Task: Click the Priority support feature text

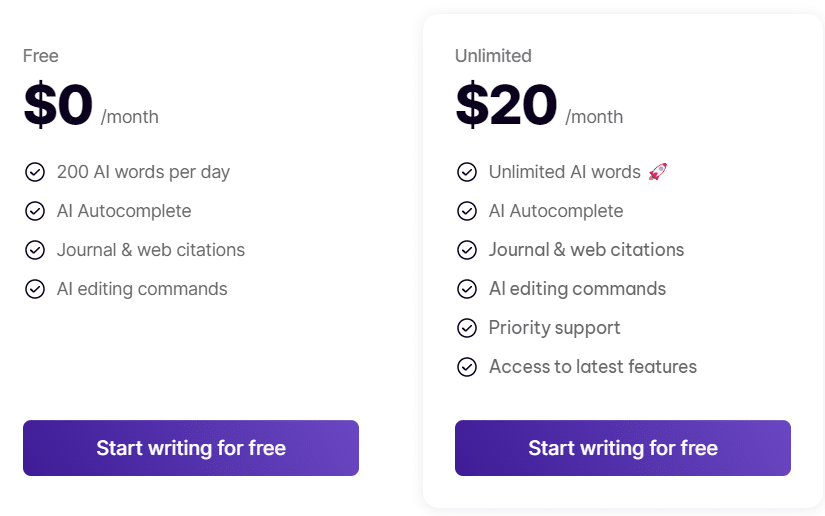Action: pyautogui.click(x=555, y=328)
